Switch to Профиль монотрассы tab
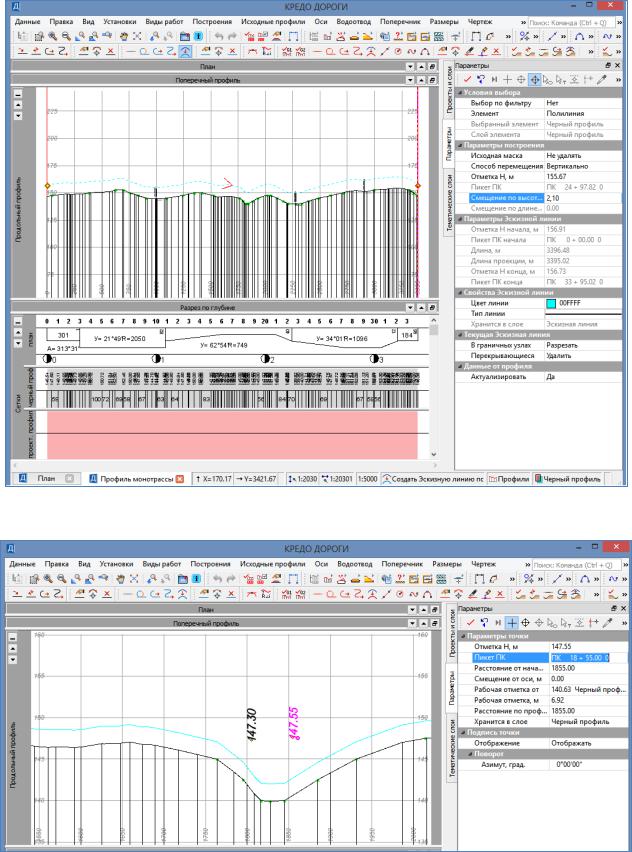Screen dimensions: 632x852 137,479
